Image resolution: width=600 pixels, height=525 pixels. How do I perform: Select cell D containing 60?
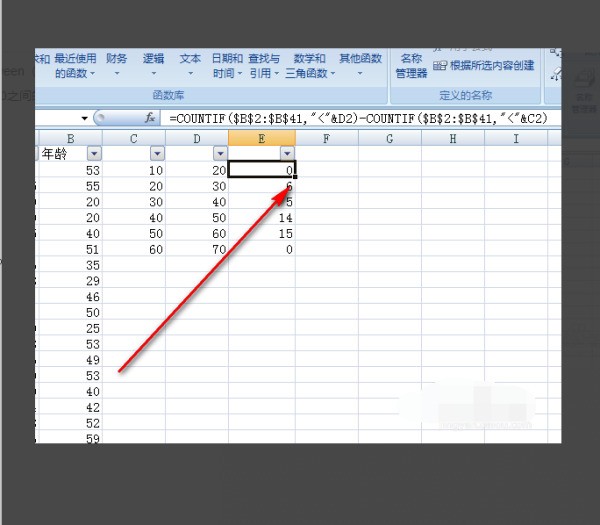click(x=197, y=233)
